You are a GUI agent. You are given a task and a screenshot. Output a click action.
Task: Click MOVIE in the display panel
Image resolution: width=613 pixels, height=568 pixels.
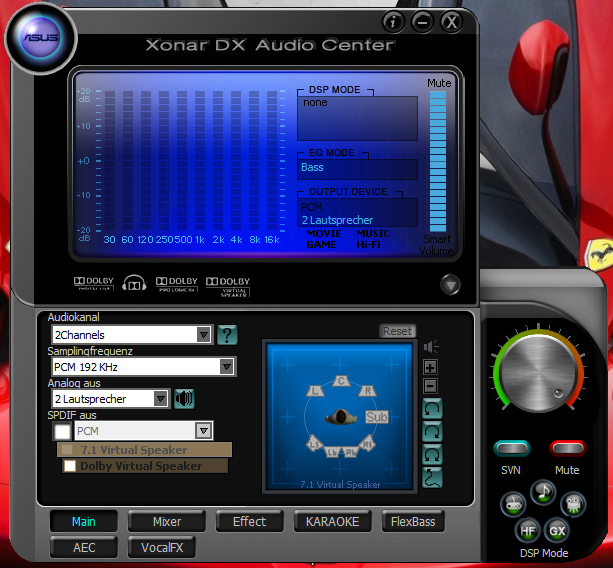point(324,233)
